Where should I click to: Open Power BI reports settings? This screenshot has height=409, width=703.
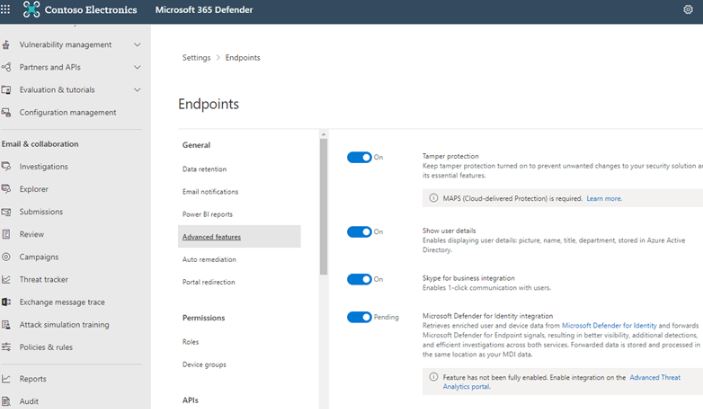[x=207, y=214]
